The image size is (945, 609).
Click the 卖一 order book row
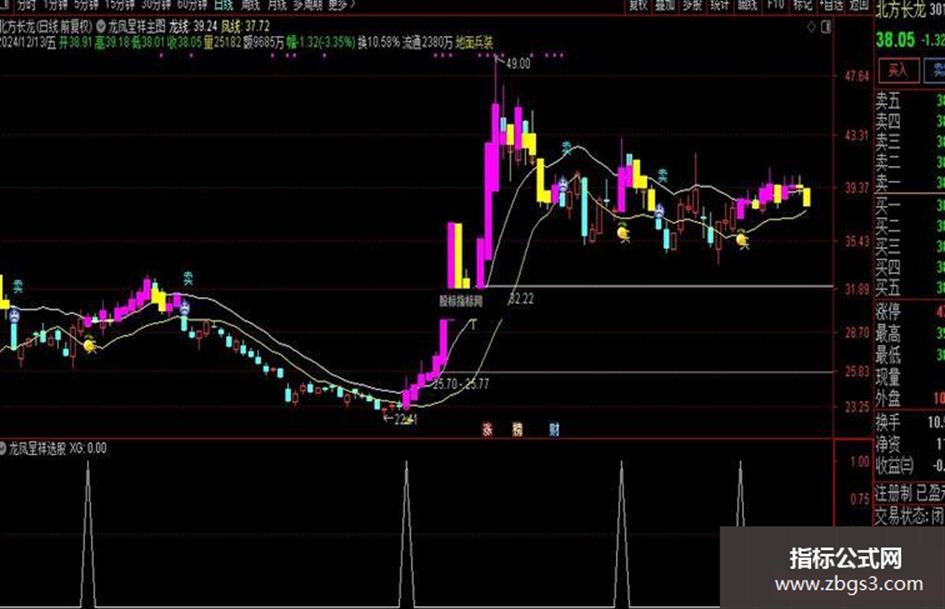(910, 183)
